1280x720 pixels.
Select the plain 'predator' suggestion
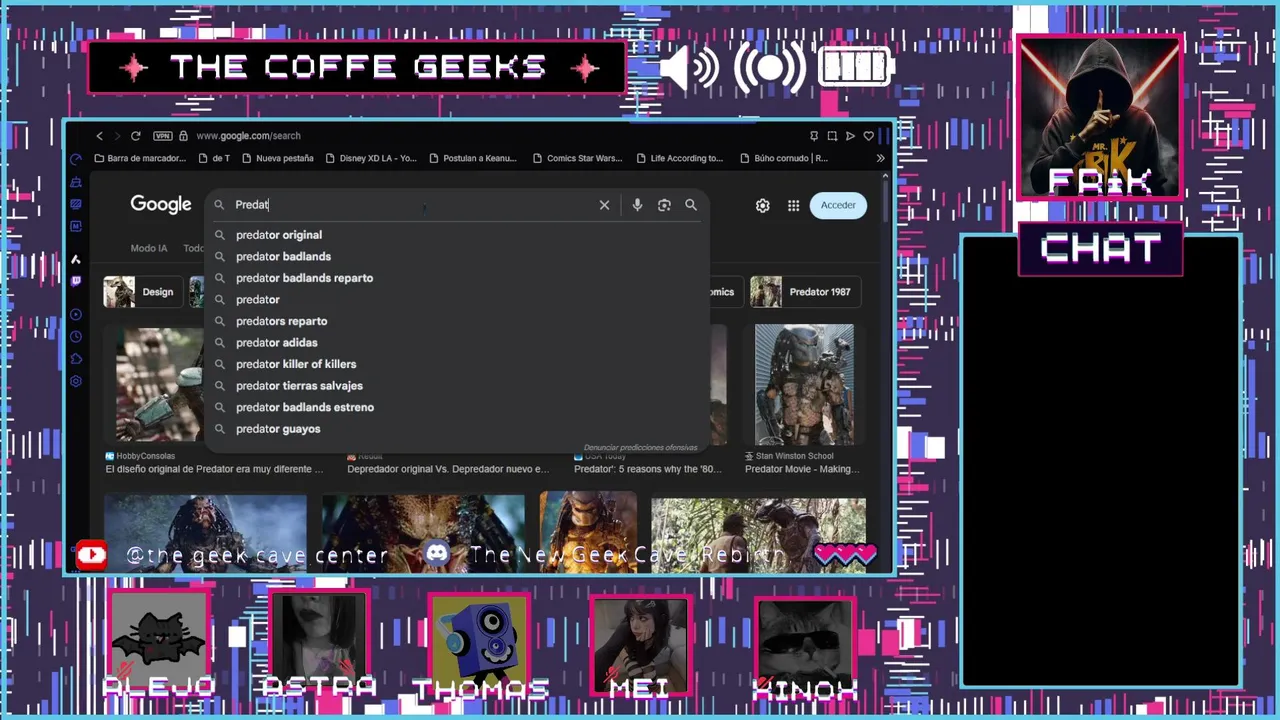tap(457, 300)
